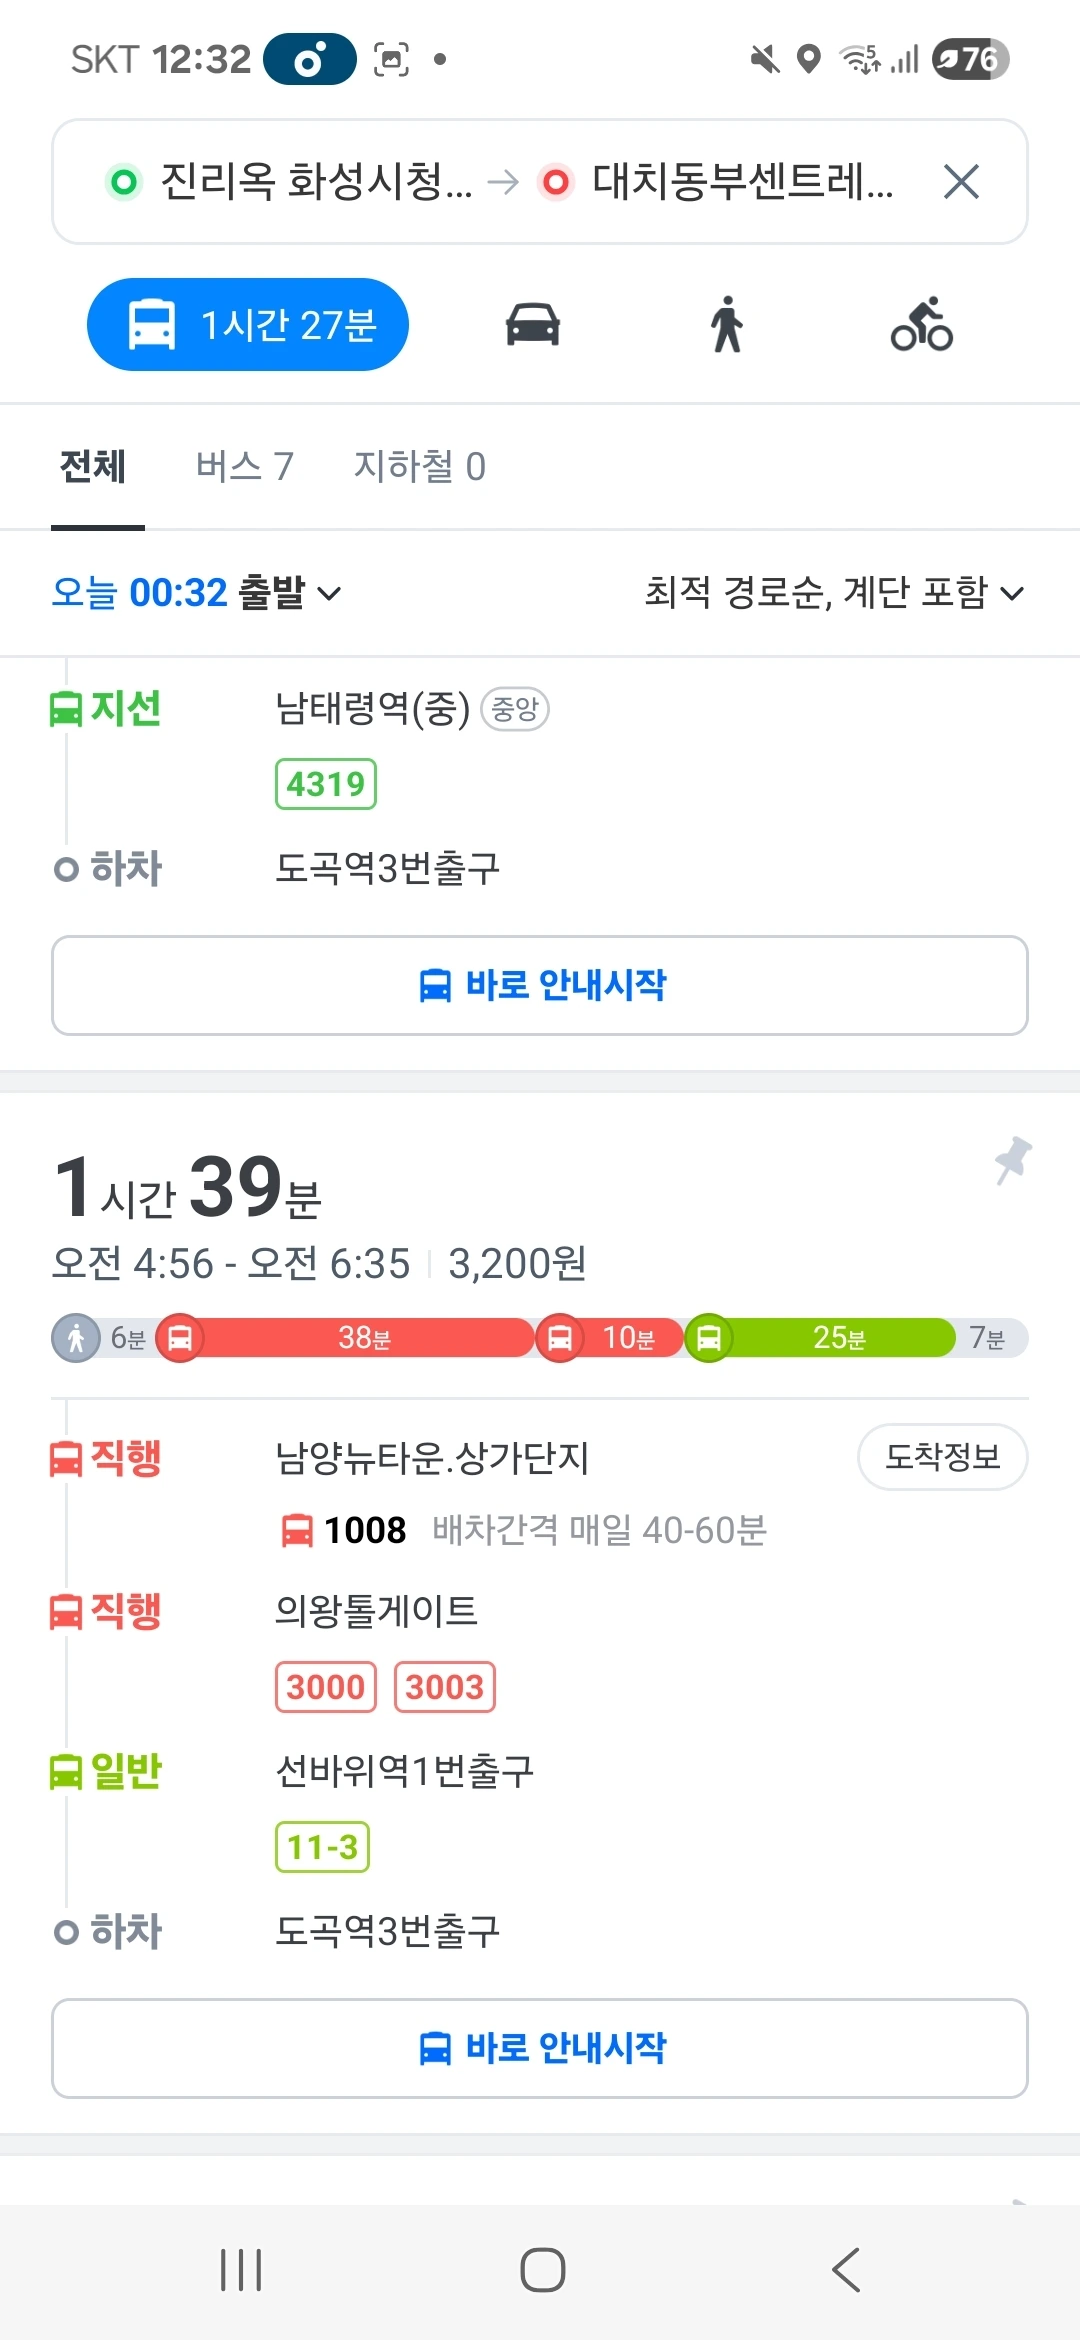The height and width of the screenshot is (2340, 1080).
Task: Switch to the 지하철 0 tab
Action: coord(420,466)
